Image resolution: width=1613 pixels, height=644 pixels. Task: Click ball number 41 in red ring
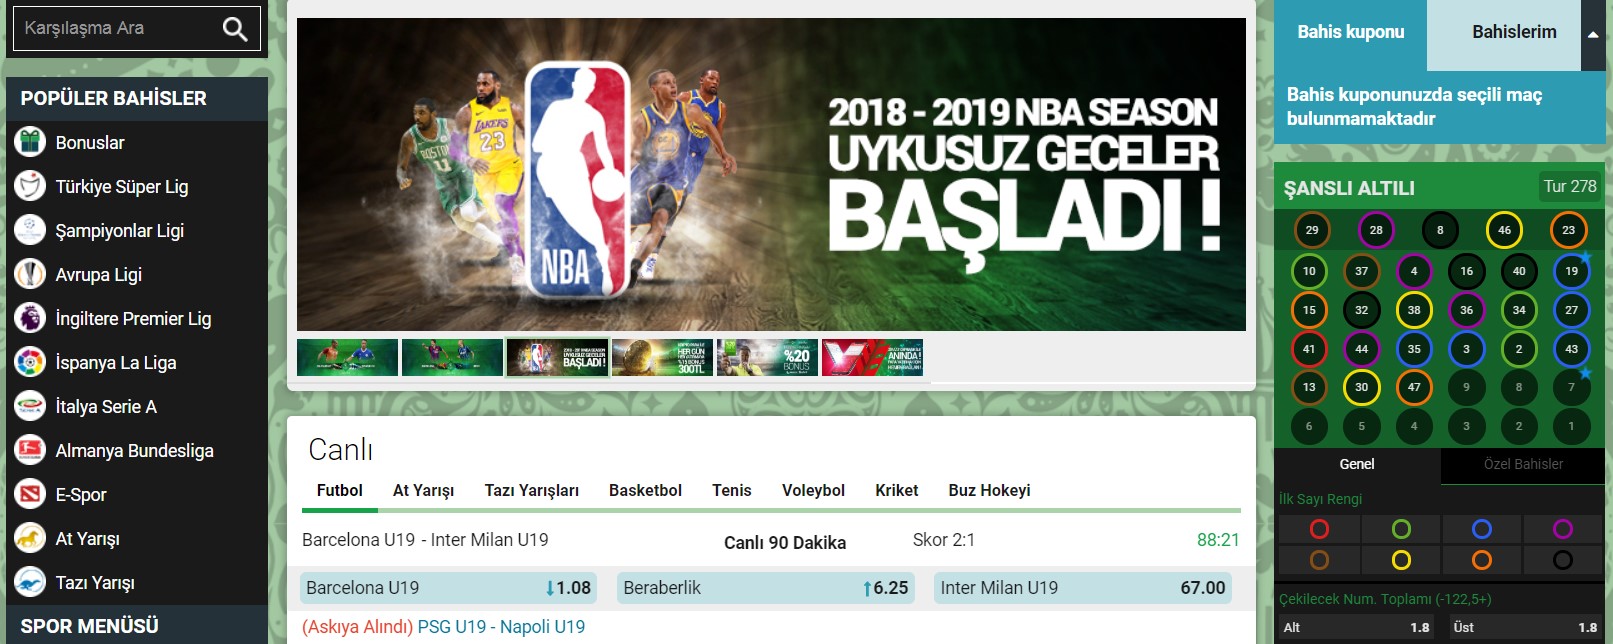[x=1309, y=349]
